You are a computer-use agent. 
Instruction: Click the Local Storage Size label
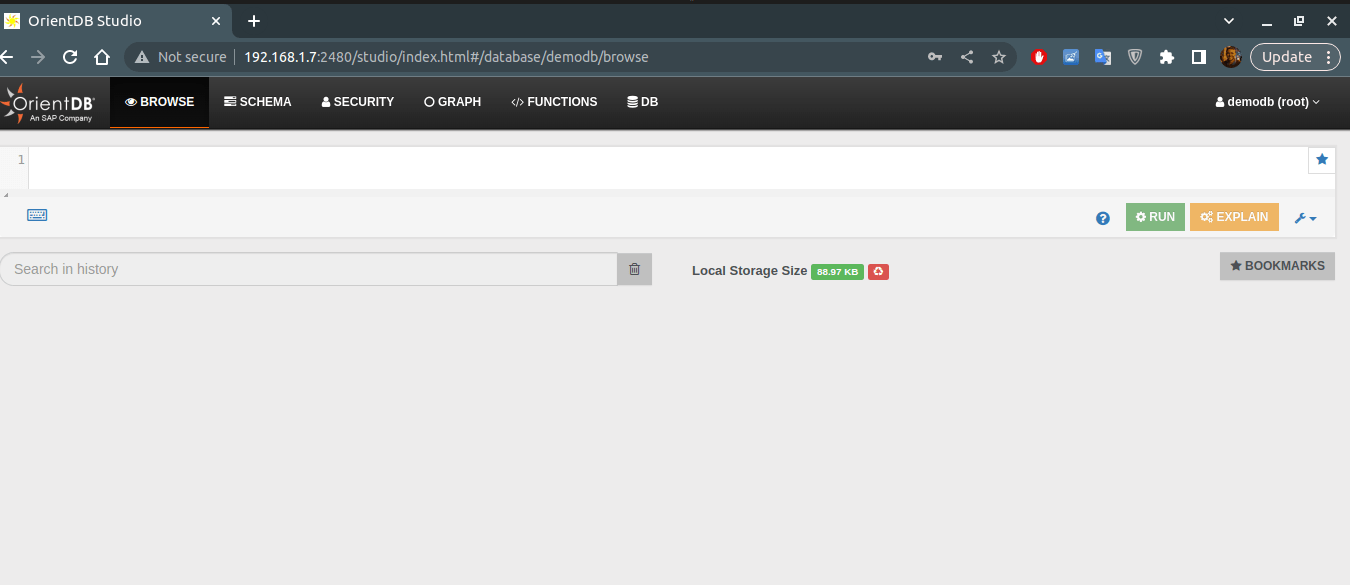[749, 271]
